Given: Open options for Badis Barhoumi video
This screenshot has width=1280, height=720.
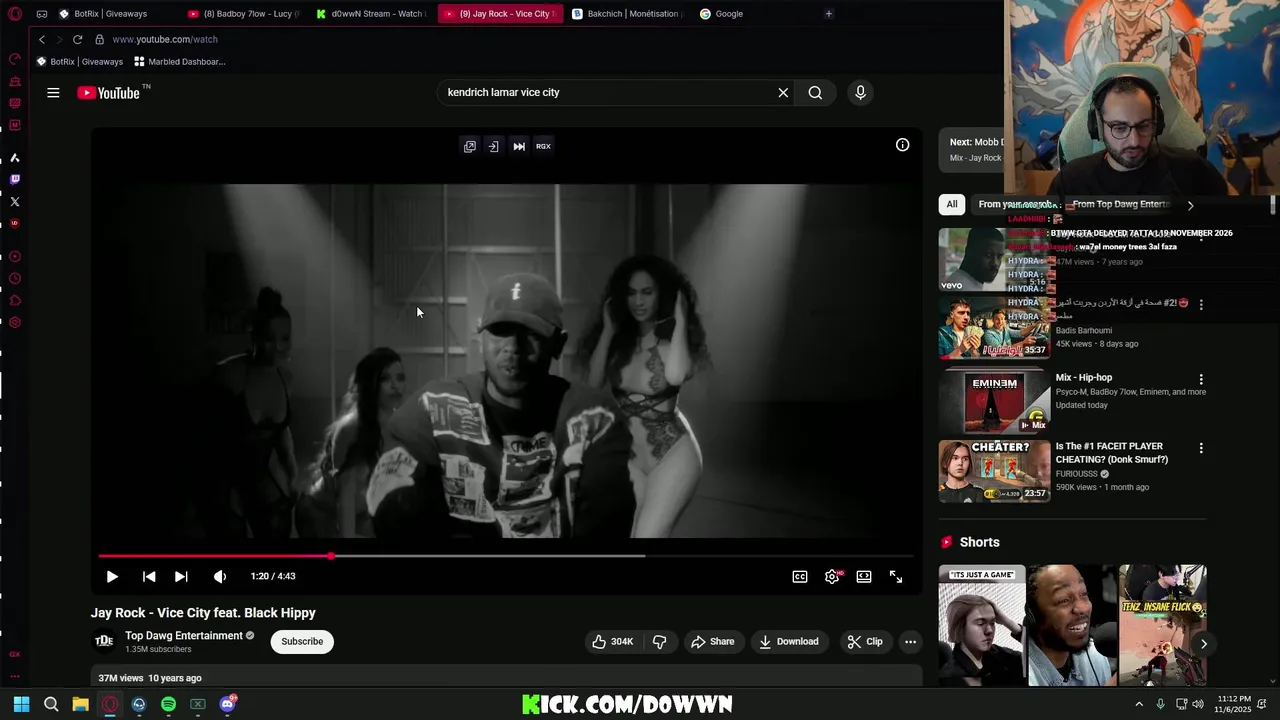Looking at the screenshot, I should 1201,304.
